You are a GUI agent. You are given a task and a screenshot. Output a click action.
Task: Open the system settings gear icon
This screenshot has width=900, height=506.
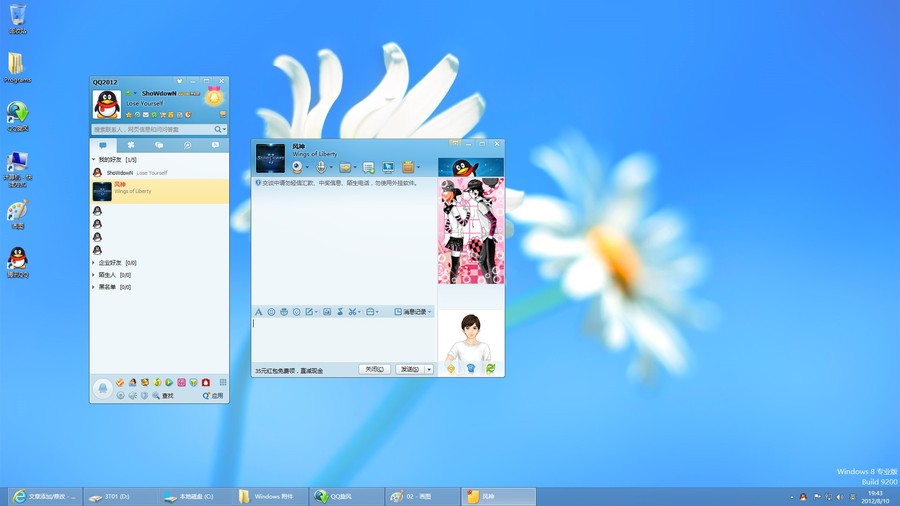pyautogui.click(x=120, y=396)
